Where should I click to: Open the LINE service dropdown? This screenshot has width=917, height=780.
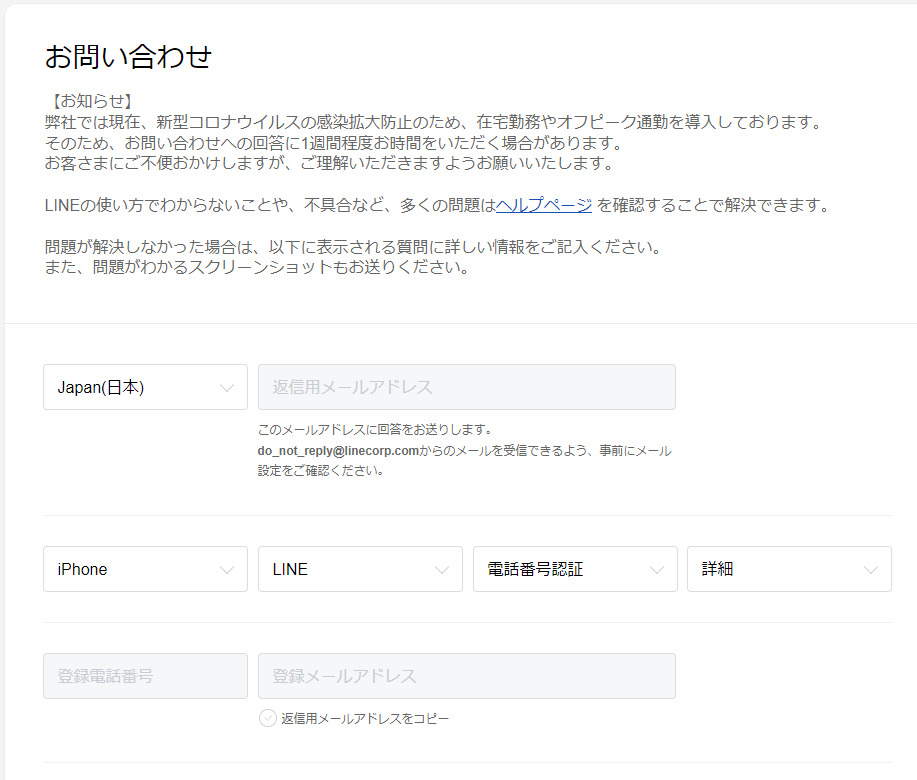360,569
